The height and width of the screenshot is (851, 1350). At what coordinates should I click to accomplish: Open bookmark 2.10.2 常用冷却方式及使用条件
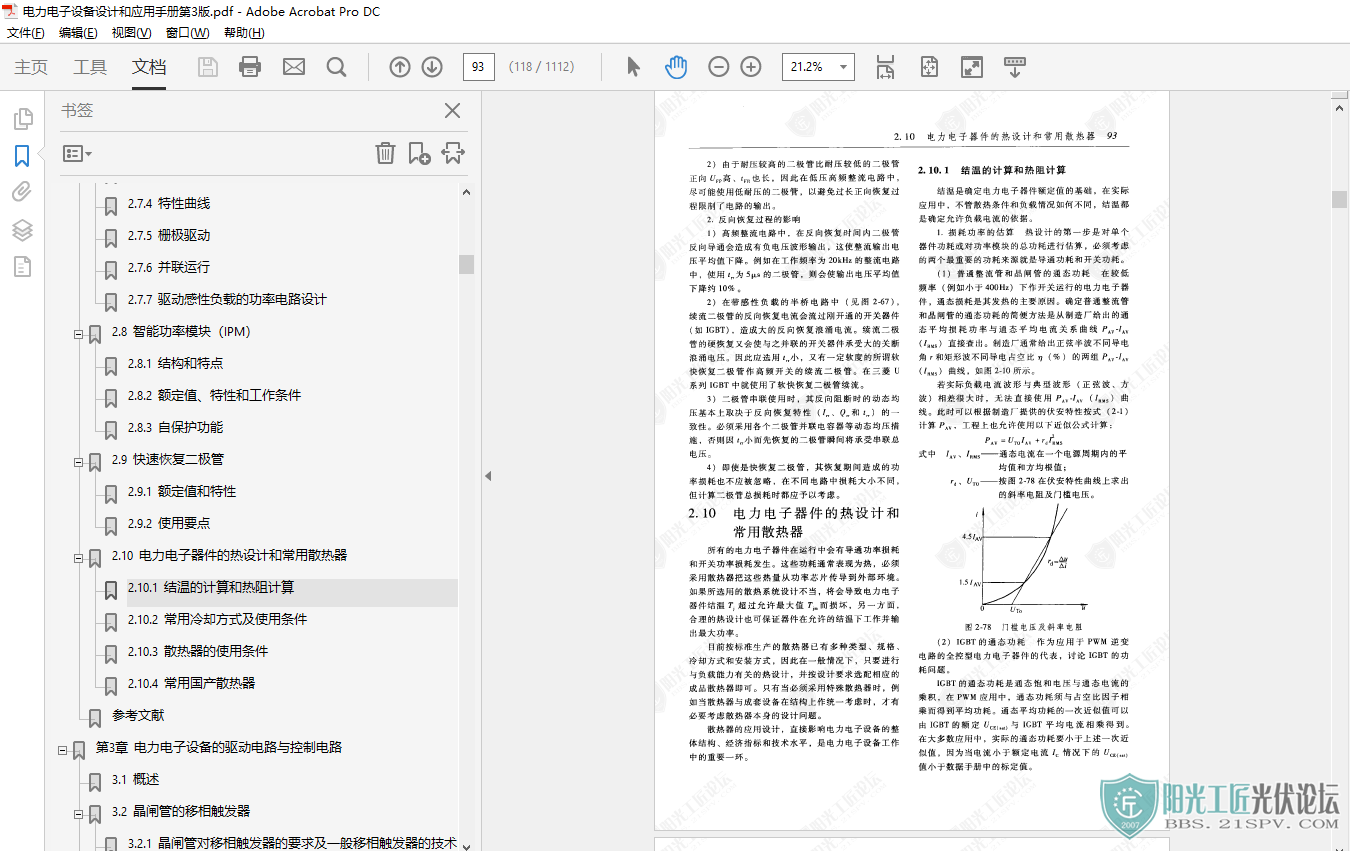click(x=217, y=619)
